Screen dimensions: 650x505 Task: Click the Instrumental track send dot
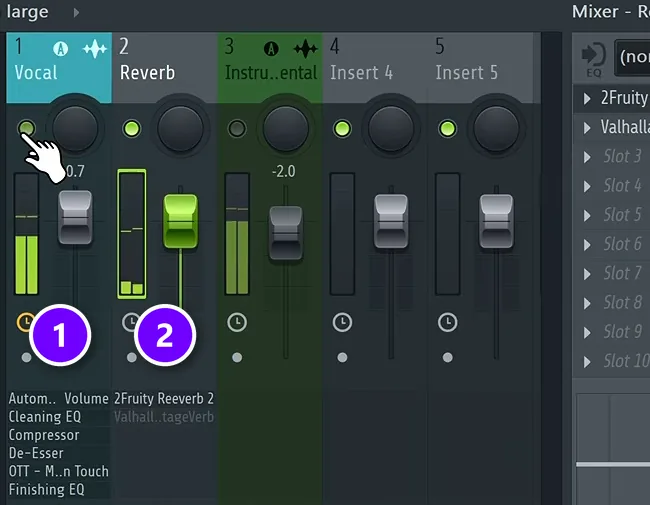point(237,357)
